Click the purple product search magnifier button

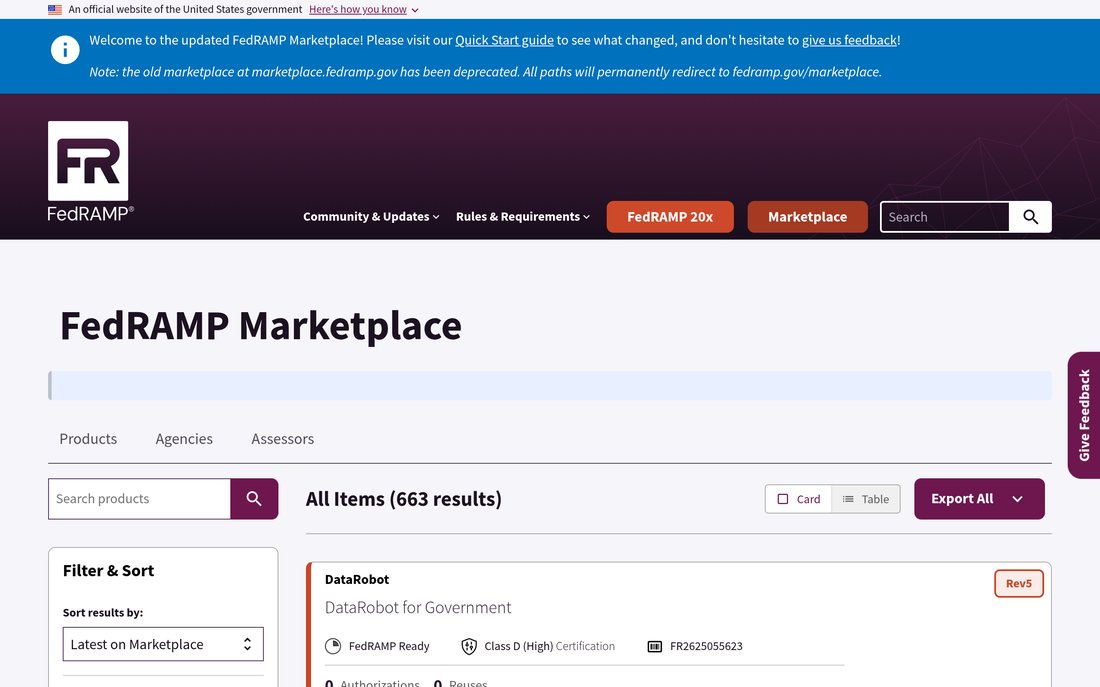254,499
